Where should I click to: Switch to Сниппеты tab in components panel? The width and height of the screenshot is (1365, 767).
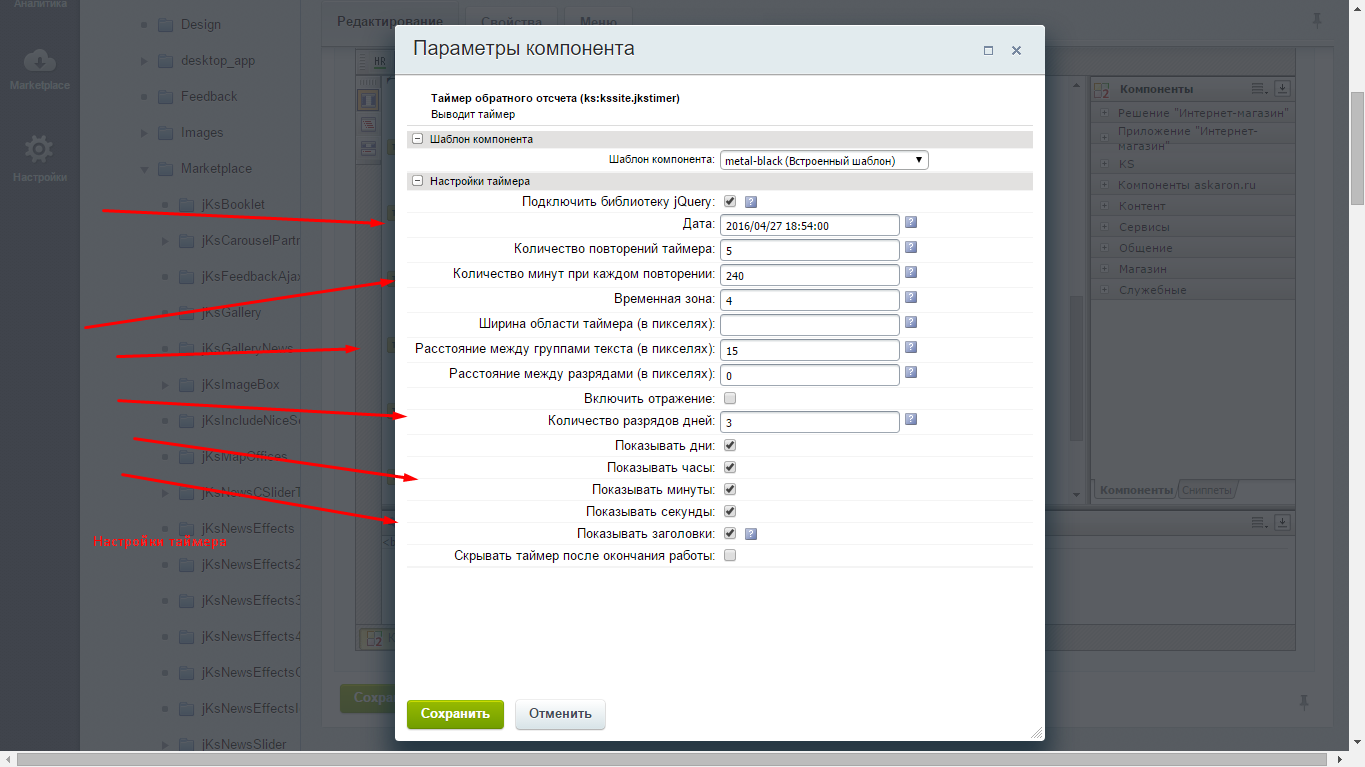coord(1207,490)
